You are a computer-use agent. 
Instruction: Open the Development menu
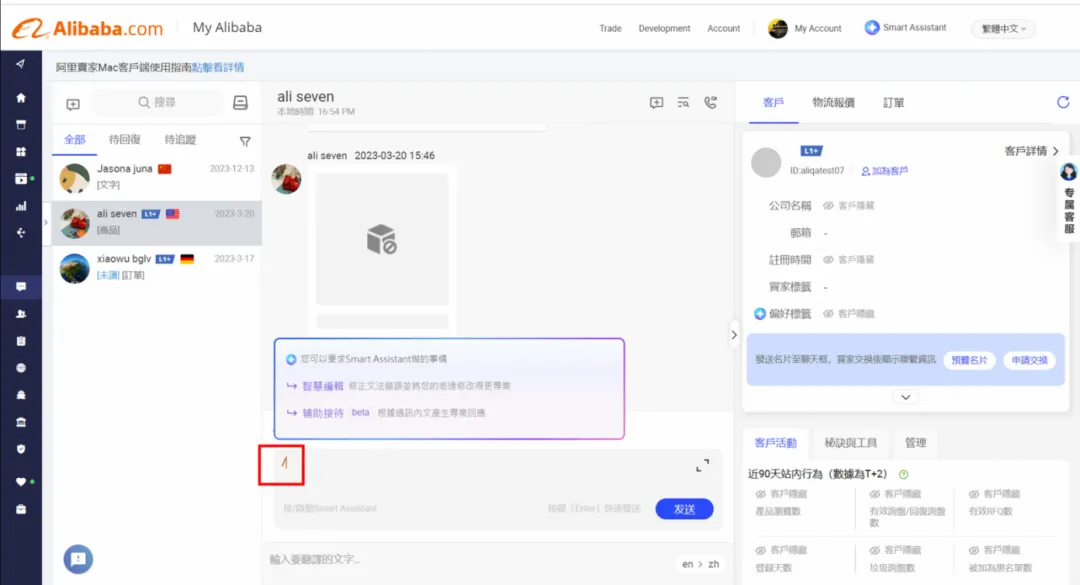(664, 28)
